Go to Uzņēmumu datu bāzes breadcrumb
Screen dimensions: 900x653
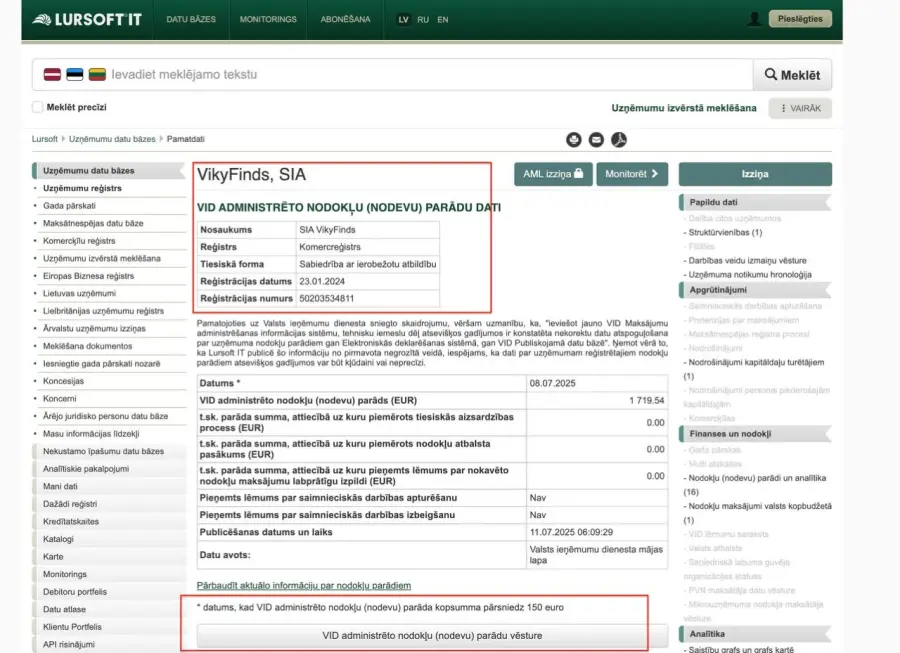112,139
